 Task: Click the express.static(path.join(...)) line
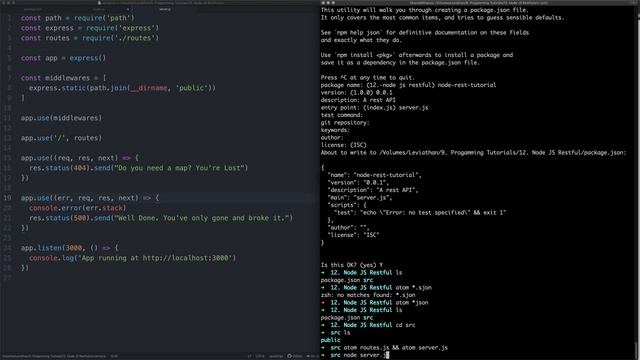pos(122,88)
